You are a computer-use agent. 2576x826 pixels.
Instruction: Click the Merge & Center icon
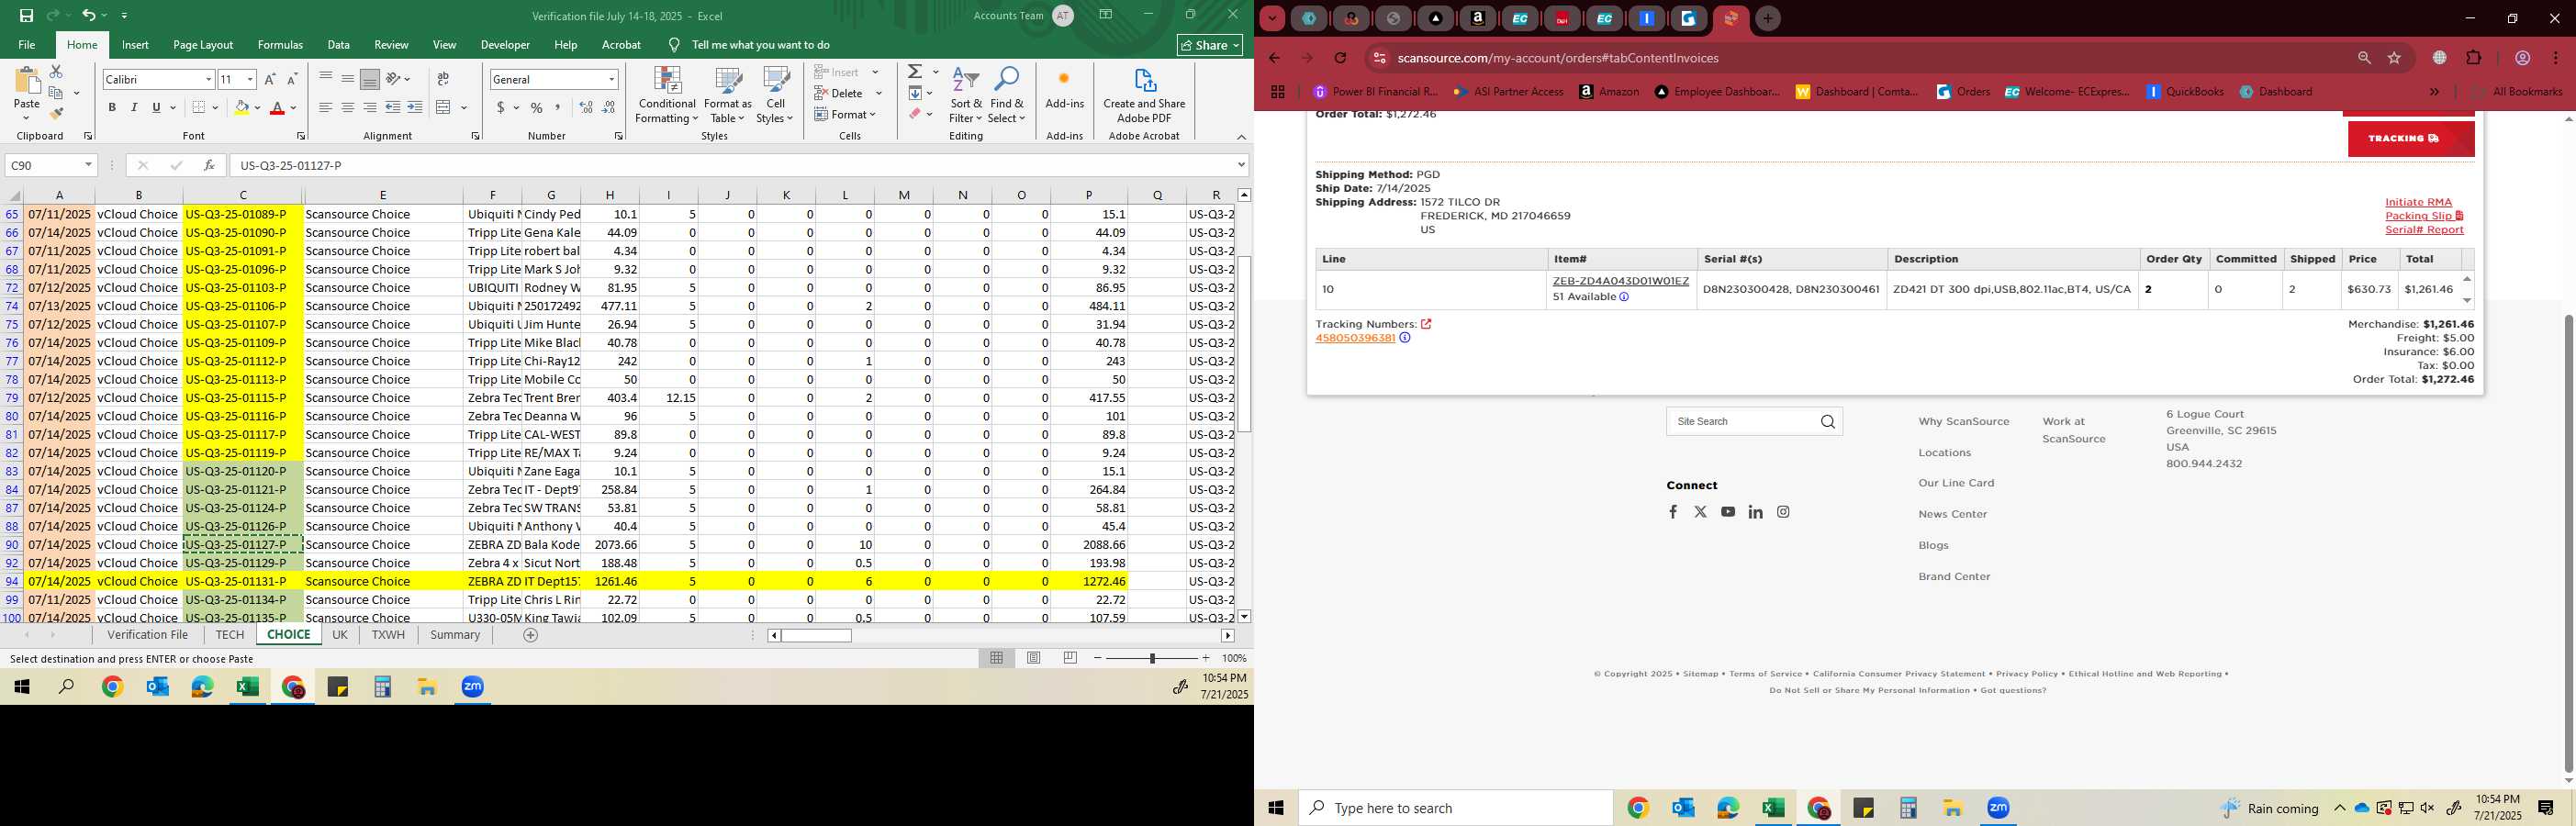(444, 107)
